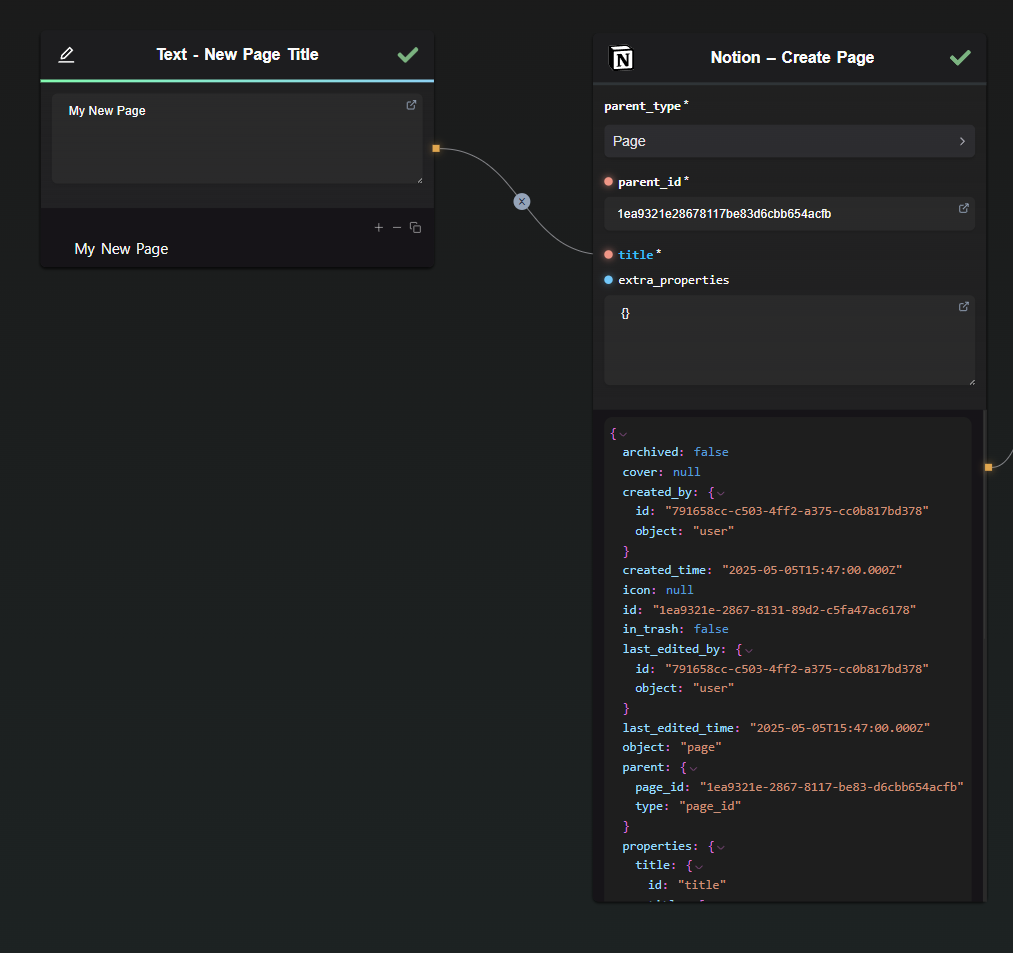
Task: Collapse the title object under properties
Action: 699,866
